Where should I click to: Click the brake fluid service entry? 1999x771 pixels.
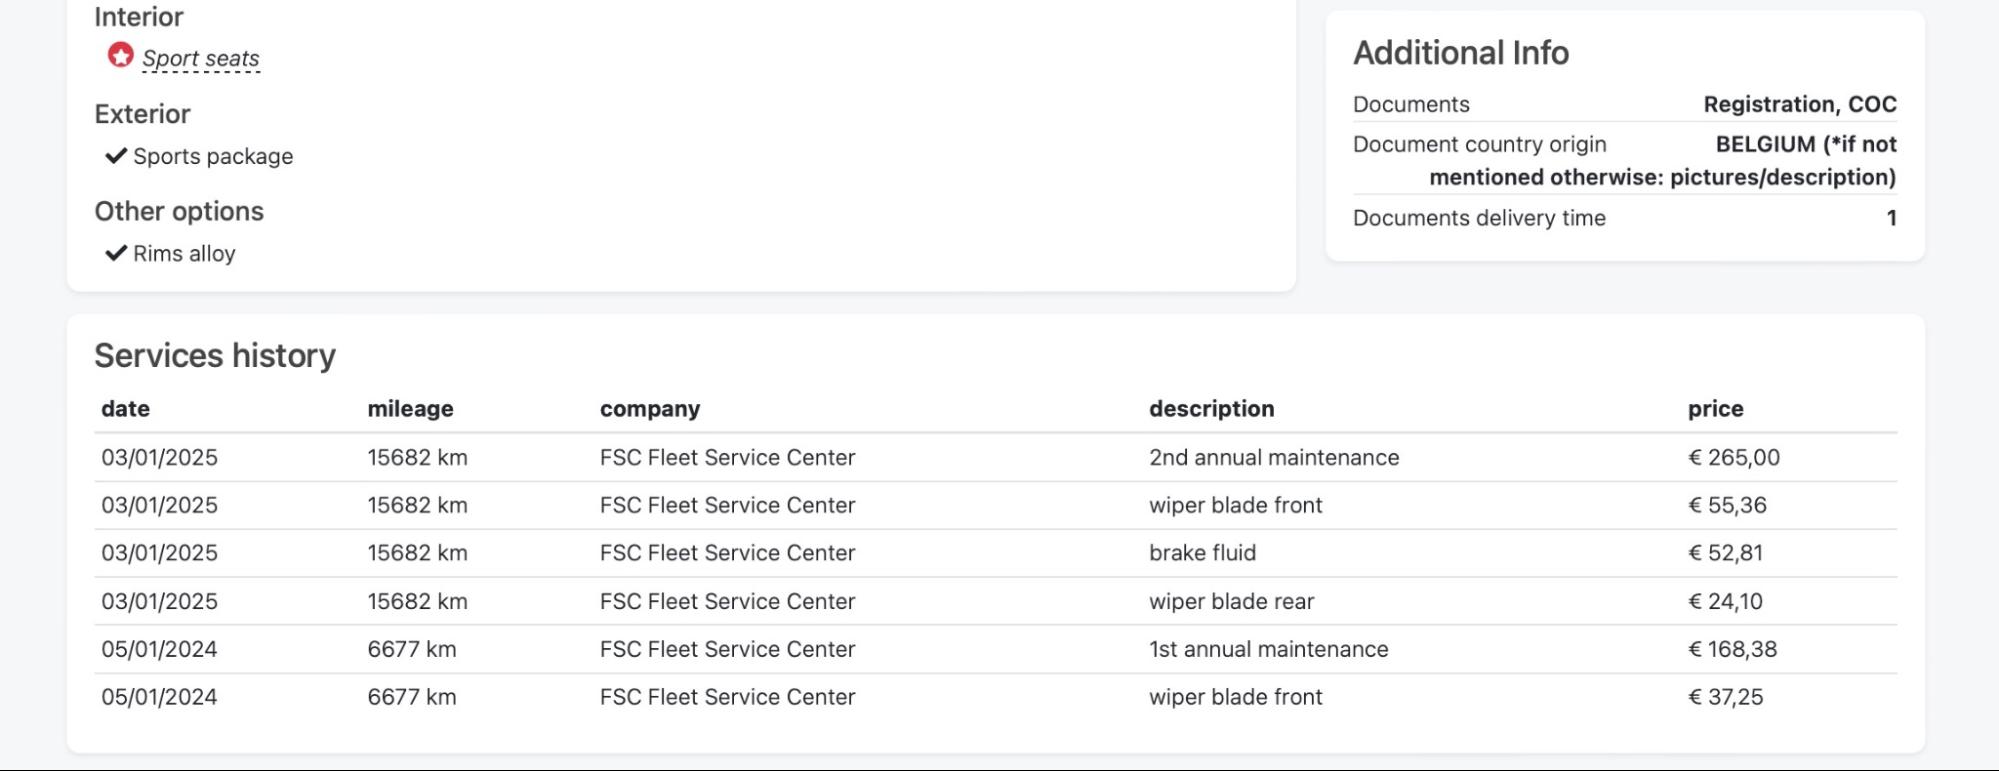(1202, 553)
